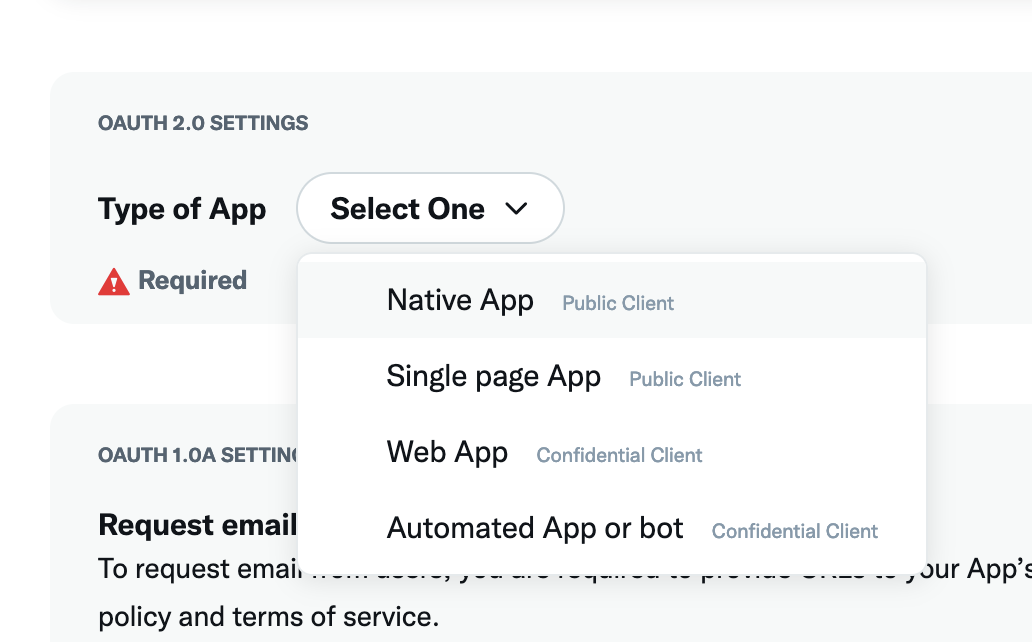The height and width of the screenshot is (642, 1032).
Task: Click the "Public Client" tag beside Native App
Action: (617, 303)
